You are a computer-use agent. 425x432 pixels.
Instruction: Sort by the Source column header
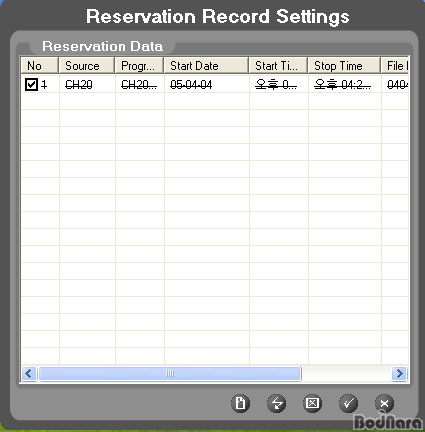[87, 65]
